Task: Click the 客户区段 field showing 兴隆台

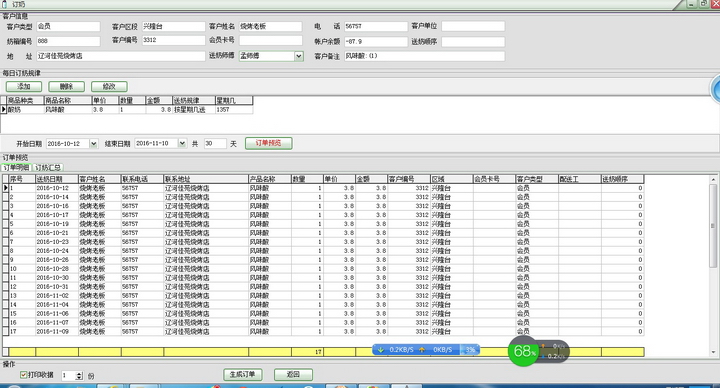Action: 173,27
